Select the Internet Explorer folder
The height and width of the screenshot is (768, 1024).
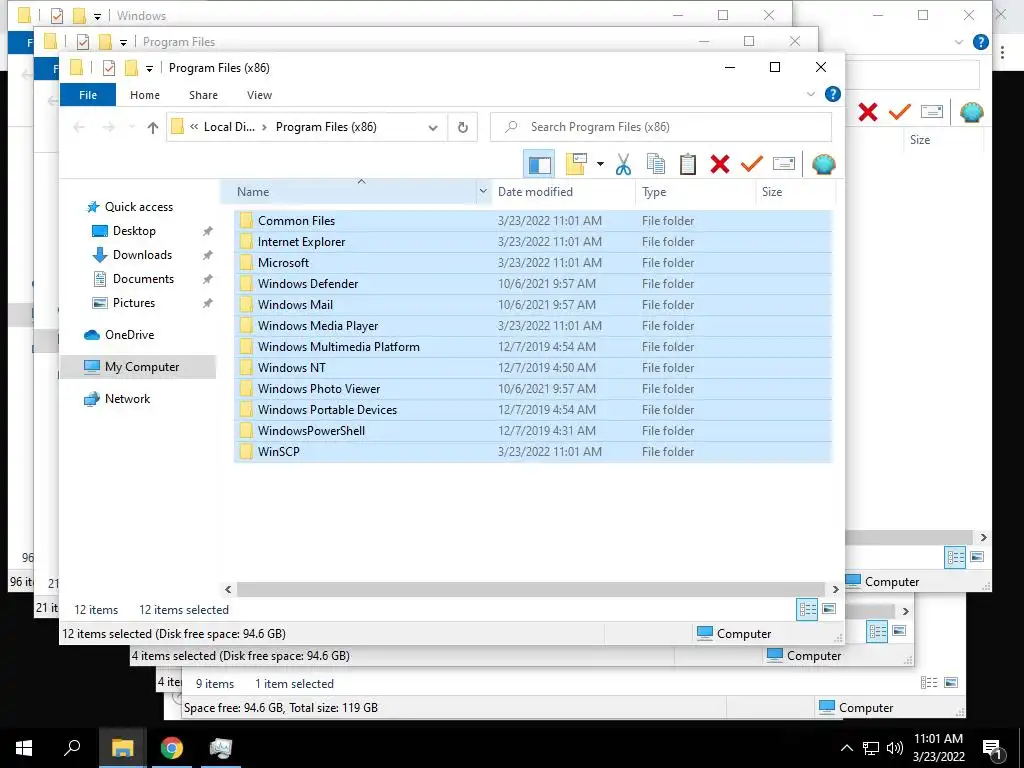tap(533, 242)
